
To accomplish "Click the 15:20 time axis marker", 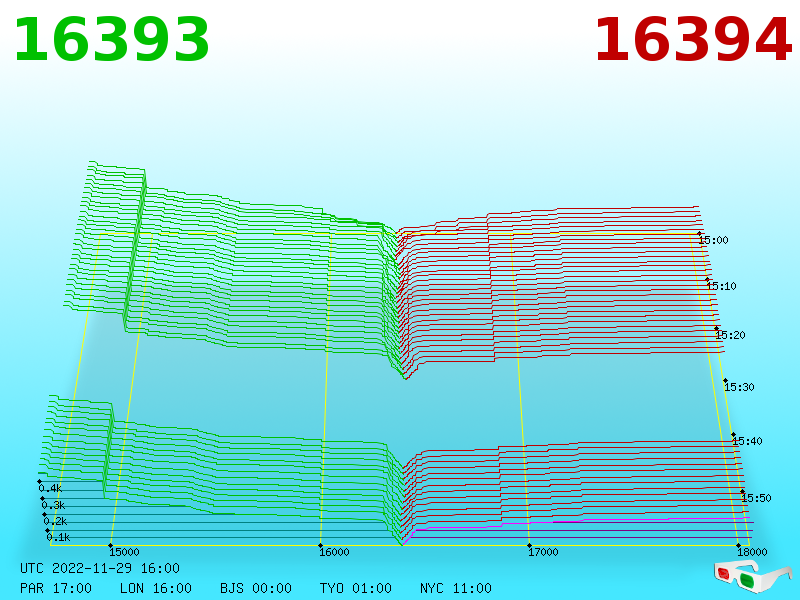I will [x=731, y=335].
